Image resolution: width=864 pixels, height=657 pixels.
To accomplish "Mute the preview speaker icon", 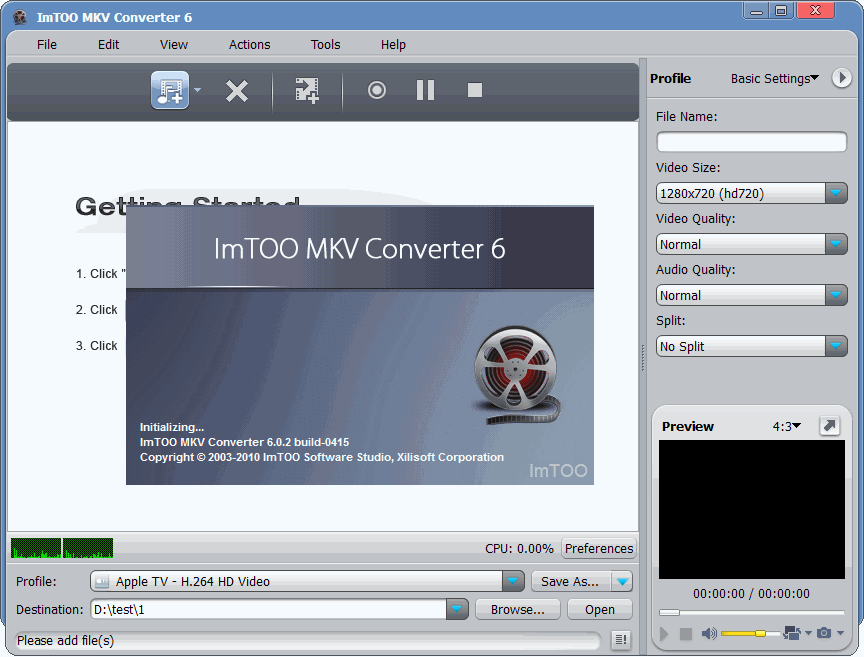I will coord(709,634).
